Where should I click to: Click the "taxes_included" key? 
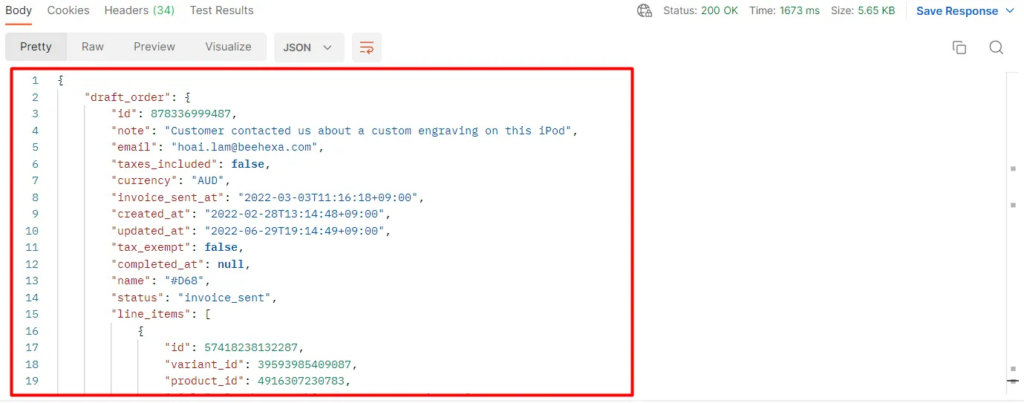pyautogui.click(x=165, y=164)
